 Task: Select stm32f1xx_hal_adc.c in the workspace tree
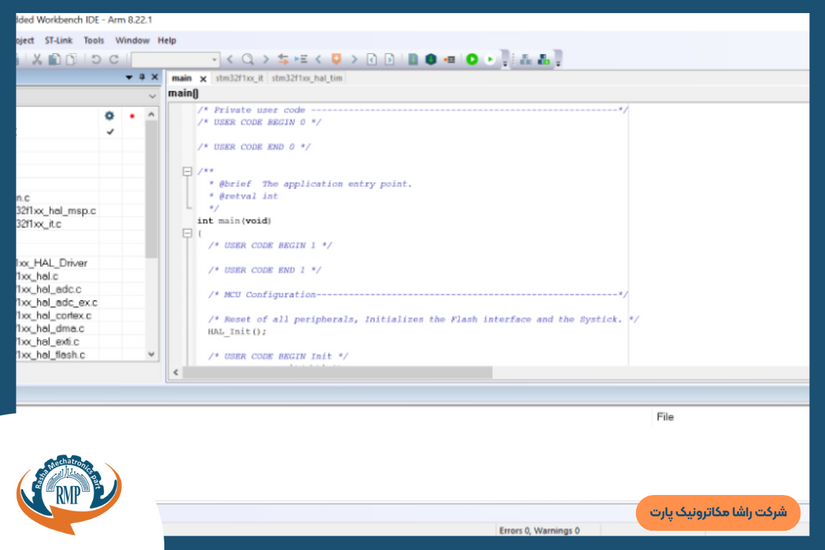click(50, 289)
